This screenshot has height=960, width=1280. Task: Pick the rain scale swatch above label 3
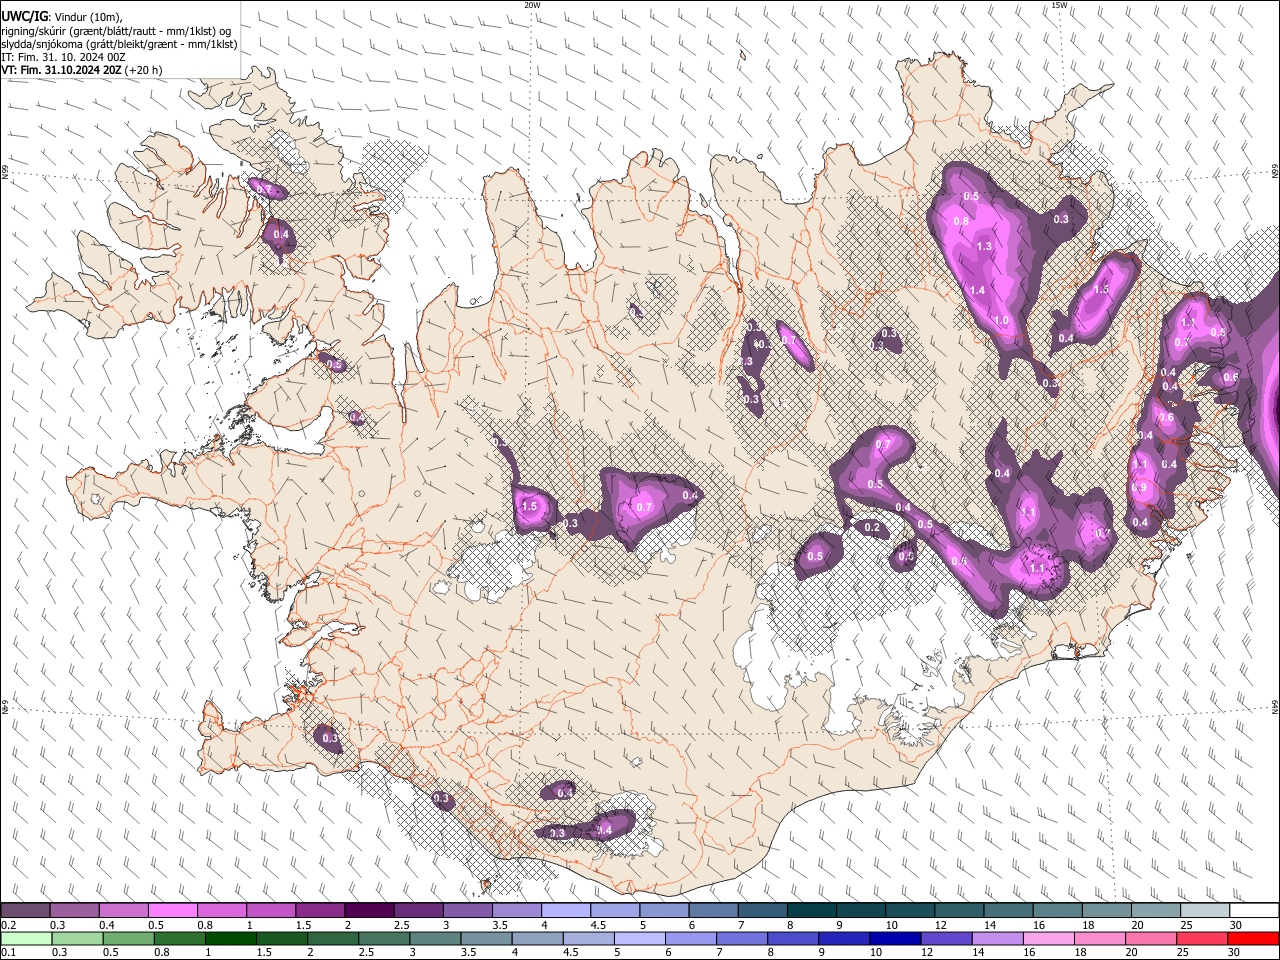[x=435, y=938]
